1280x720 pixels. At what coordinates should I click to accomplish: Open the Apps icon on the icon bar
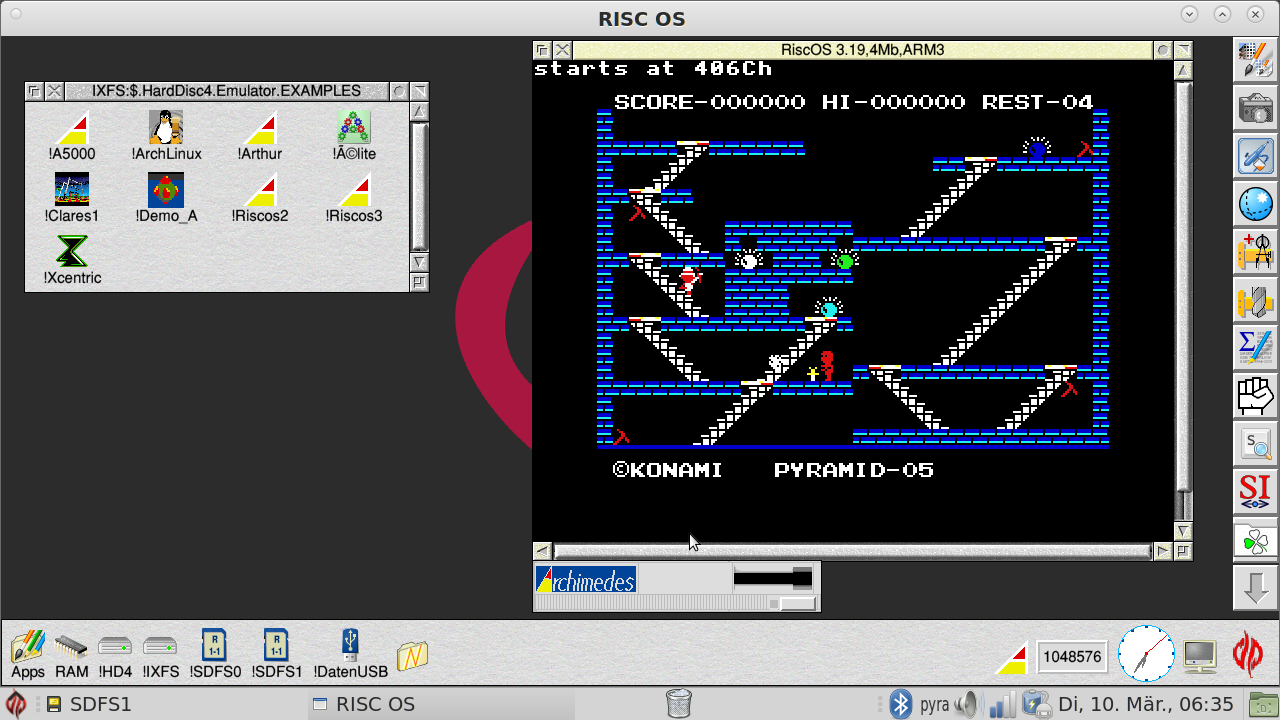27,648
